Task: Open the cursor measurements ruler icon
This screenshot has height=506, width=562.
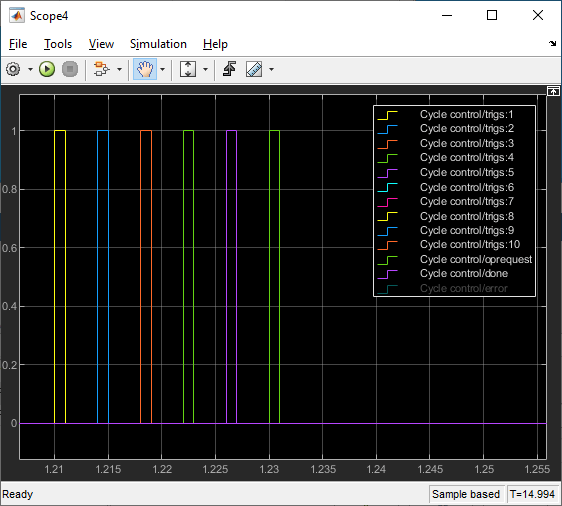Action: (254, 69)
